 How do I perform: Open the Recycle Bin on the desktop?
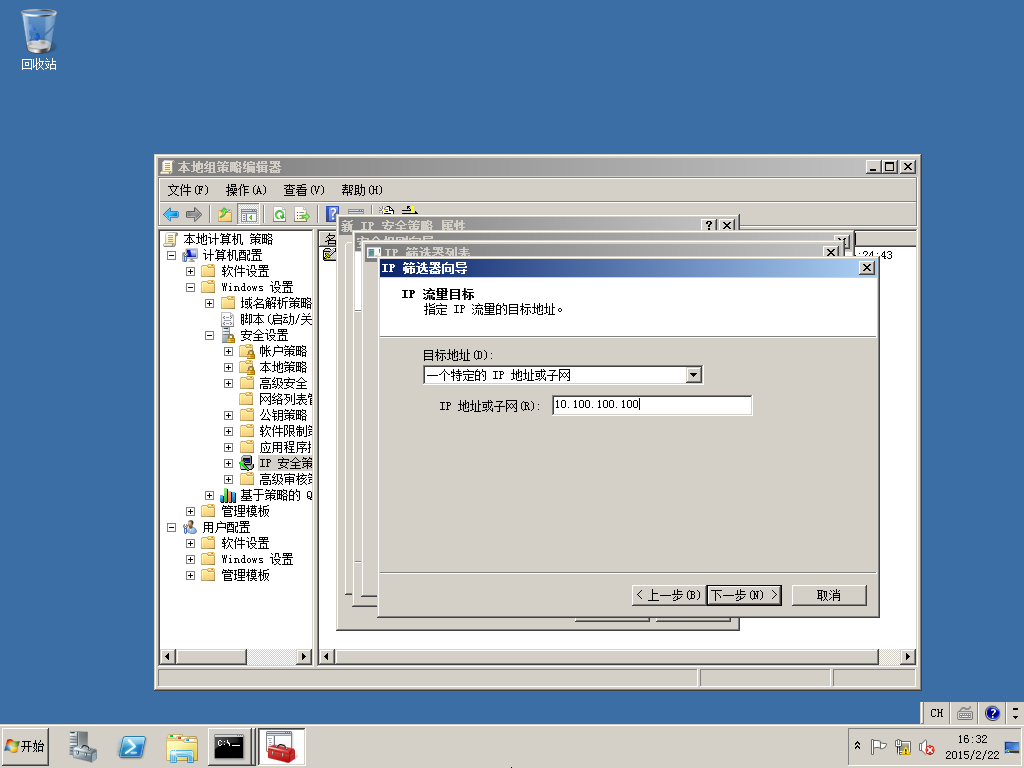click(x=39, y=39)
